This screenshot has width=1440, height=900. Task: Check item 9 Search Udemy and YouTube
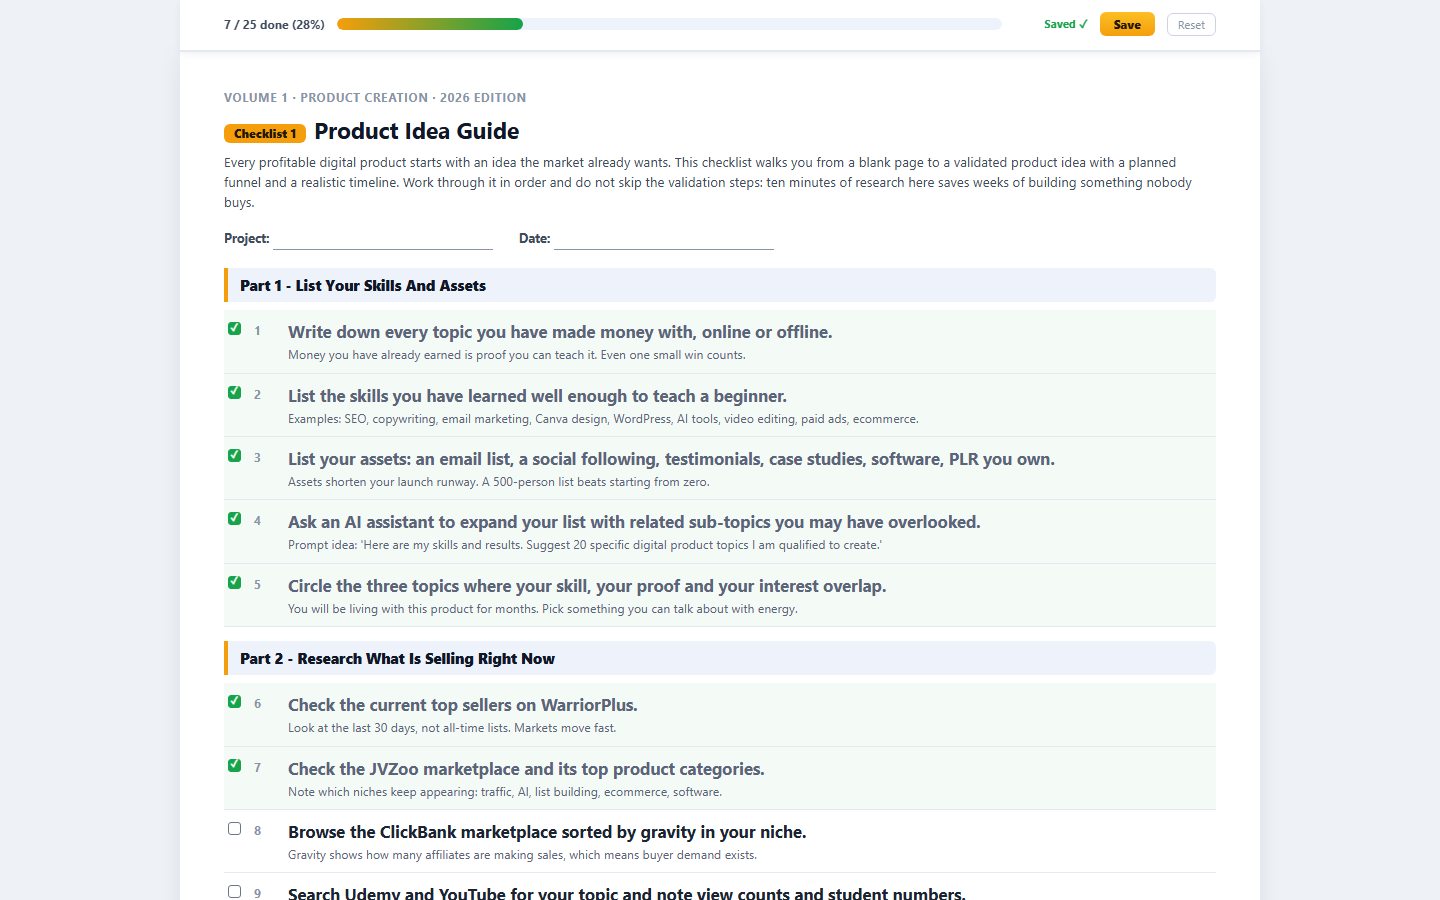(x=234, y=891)
